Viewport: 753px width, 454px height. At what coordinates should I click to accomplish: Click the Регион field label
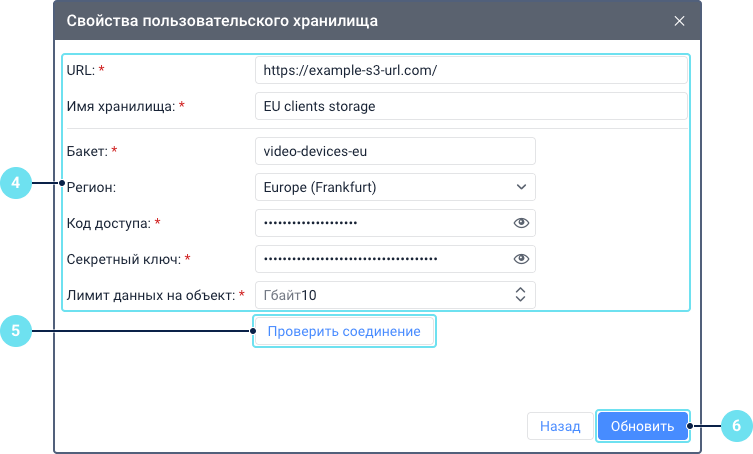[91, 187]
